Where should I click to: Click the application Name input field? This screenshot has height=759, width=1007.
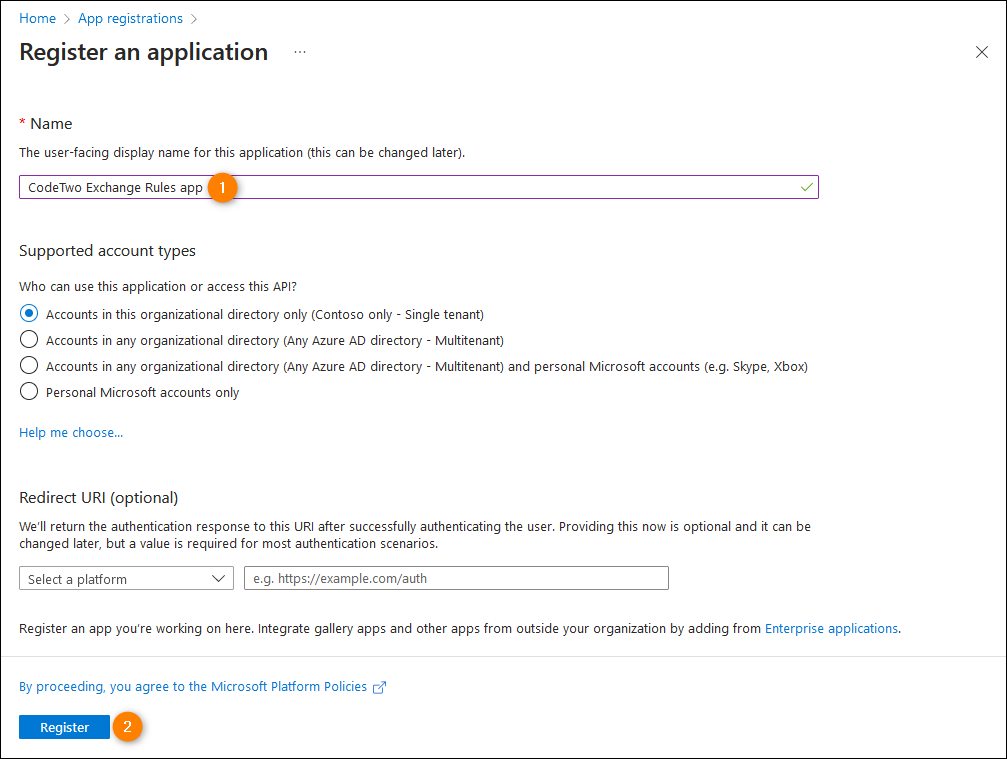click(419, 187)
